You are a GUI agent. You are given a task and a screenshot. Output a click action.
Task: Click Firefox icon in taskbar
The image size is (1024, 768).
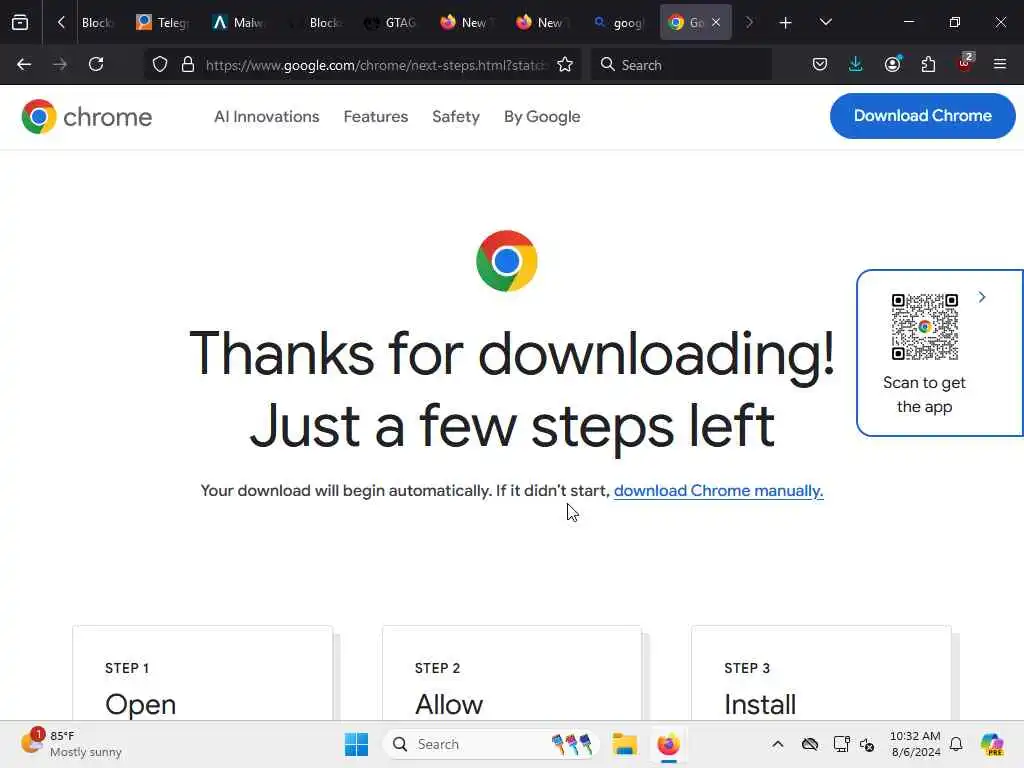click(x=669, y=744)
